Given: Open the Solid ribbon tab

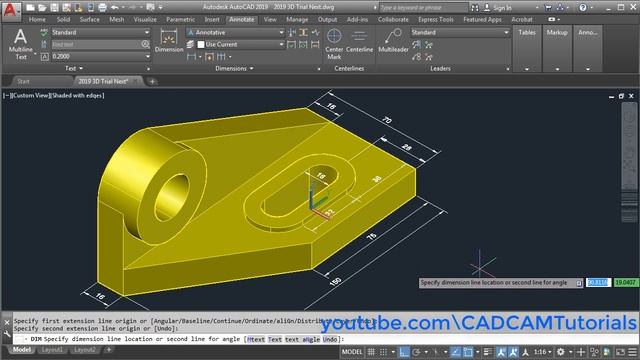Looking at the screenshot, I should click(x=63, y=20).
